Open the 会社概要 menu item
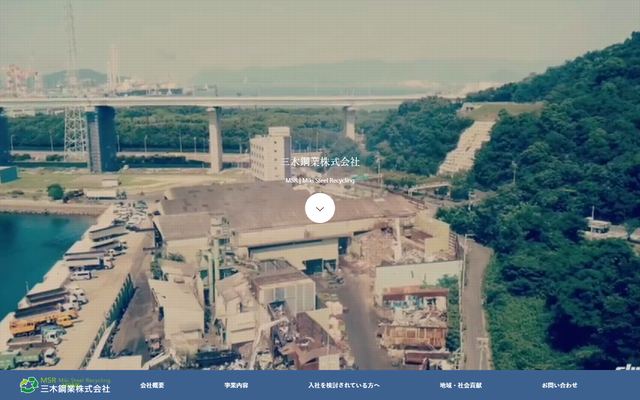 point(152,385)
